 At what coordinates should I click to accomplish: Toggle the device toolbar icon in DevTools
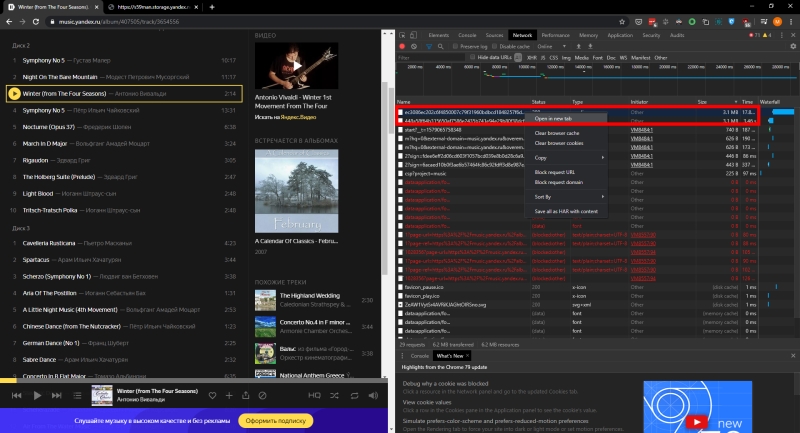point(413,35)
